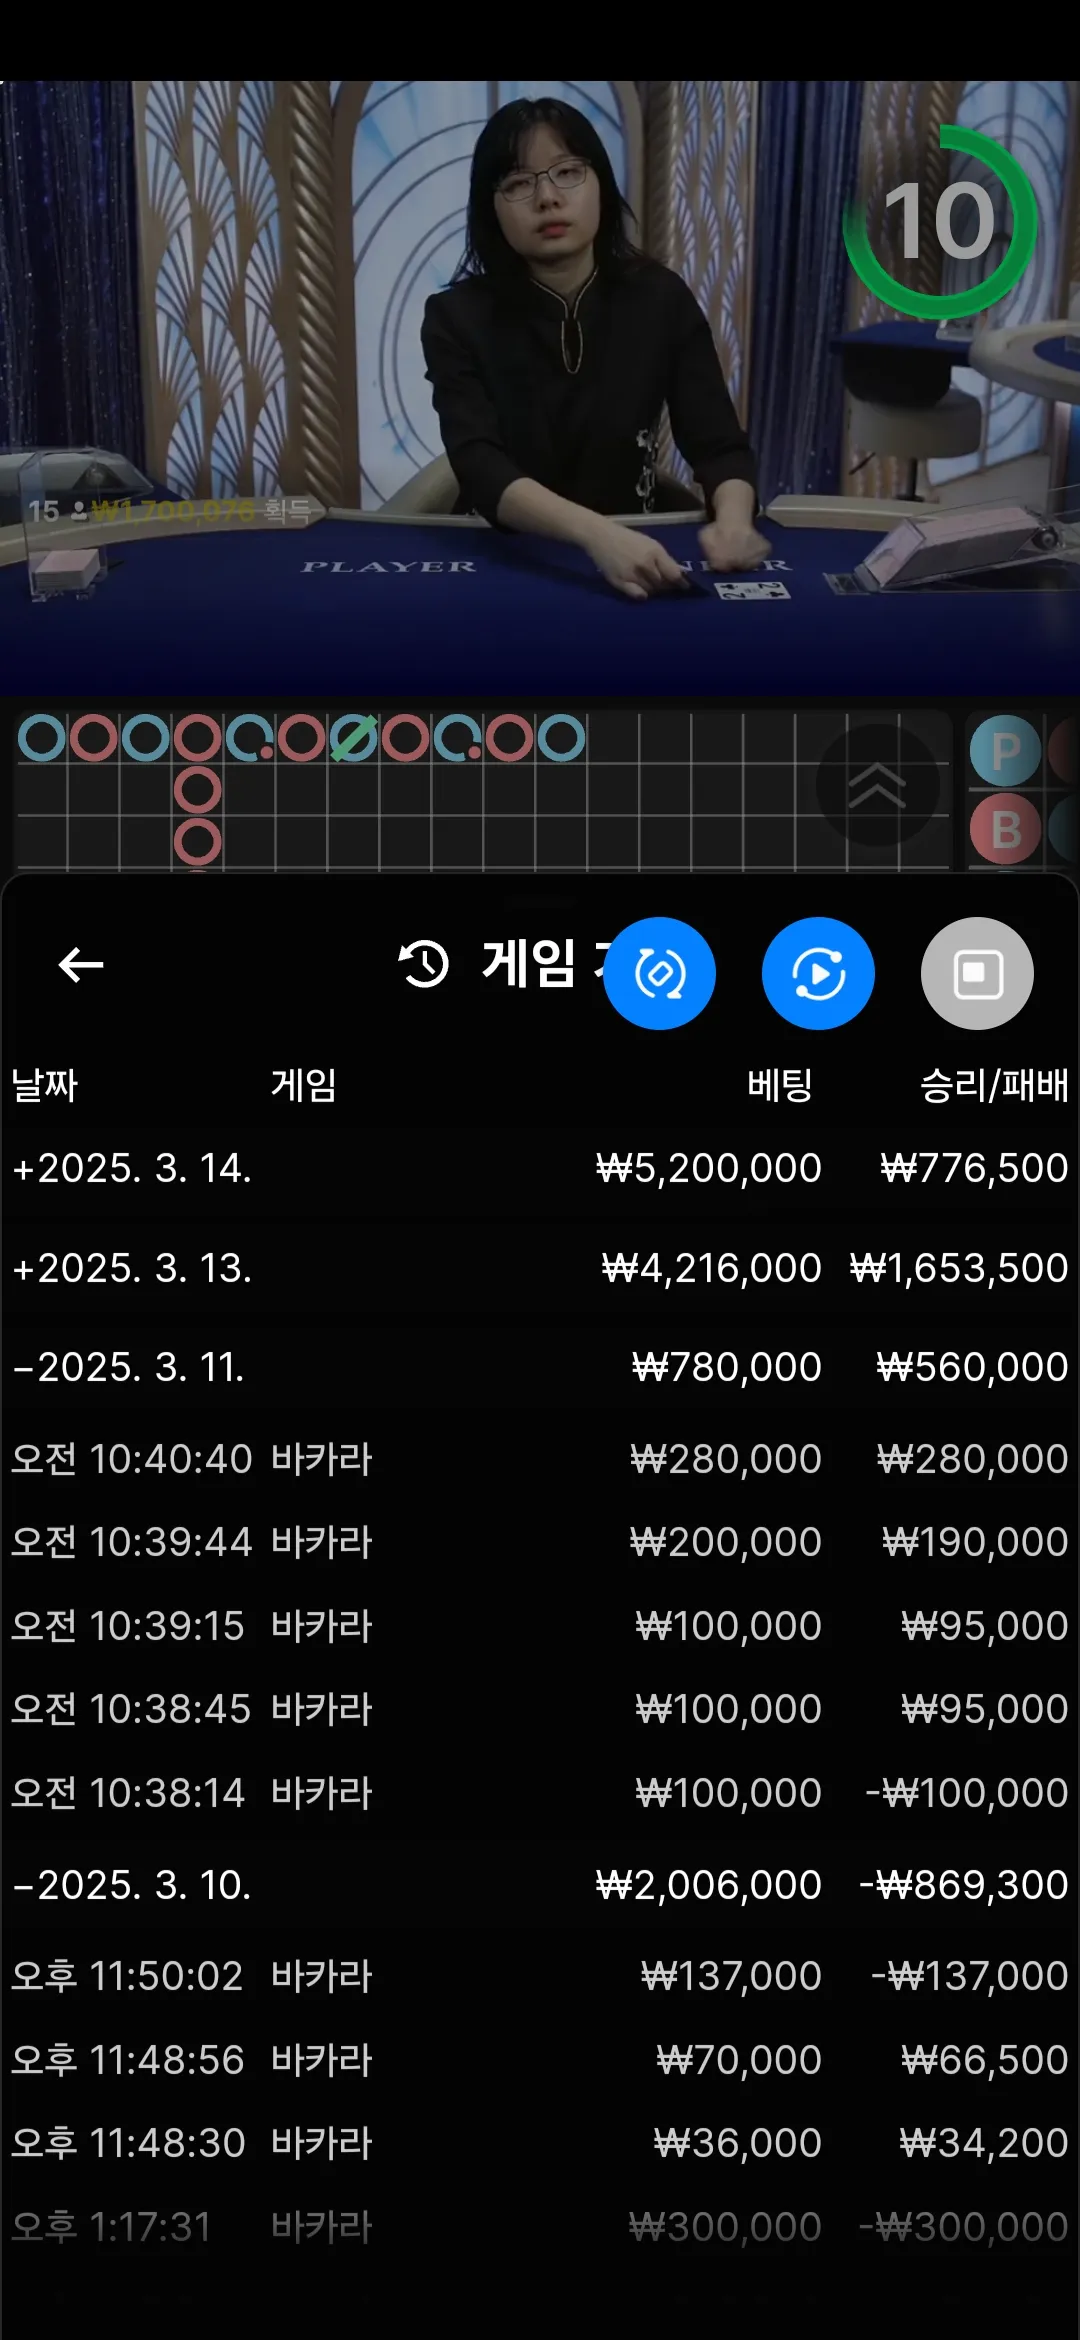Open the 오후 11:48:30 바카라 entry
Viewport: 1080px width, 2340px height.
point(540,2143)
